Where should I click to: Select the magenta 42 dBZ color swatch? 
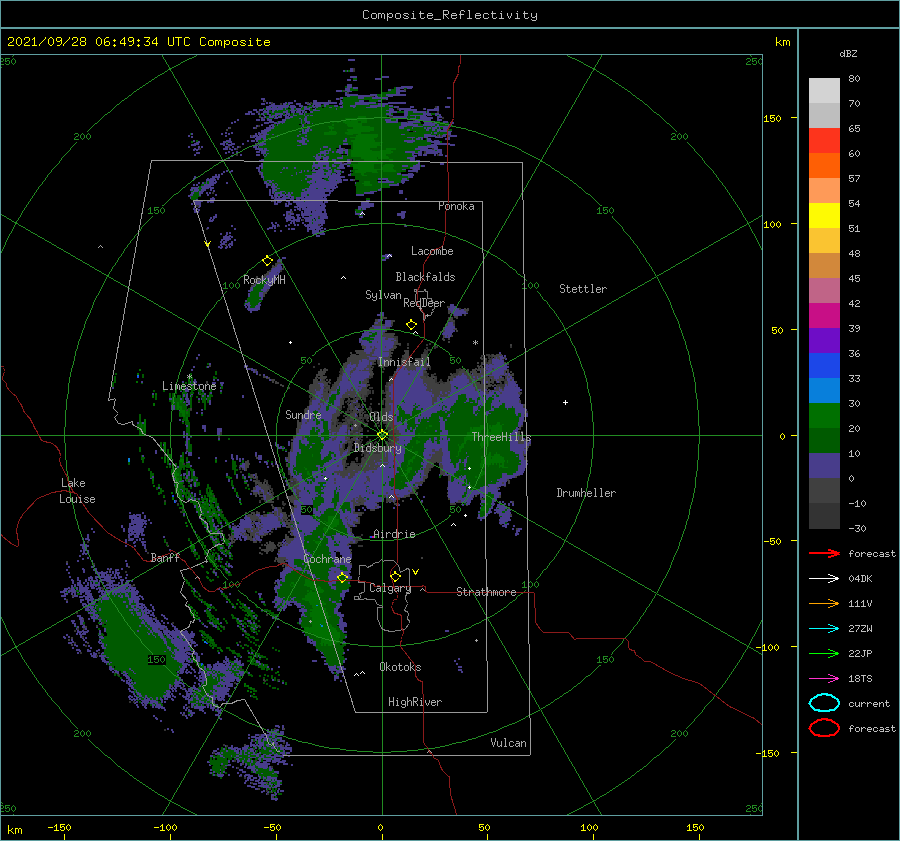824,315
